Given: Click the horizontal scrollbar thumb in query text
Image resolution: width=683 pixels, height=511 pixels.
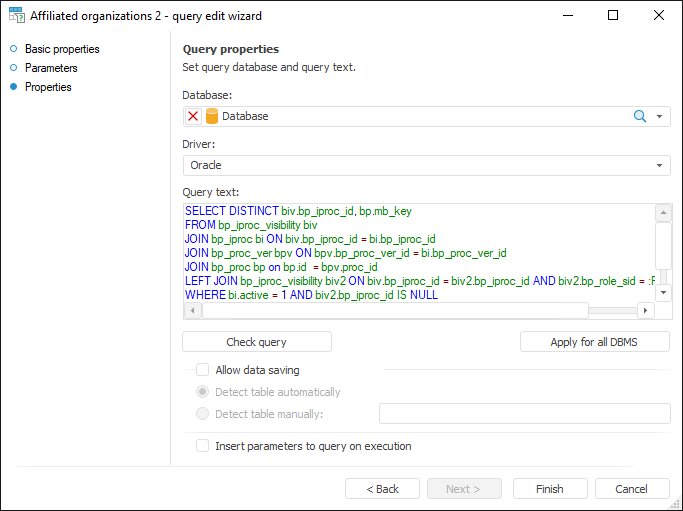Looking at the screenshot, I should point(395,311).
